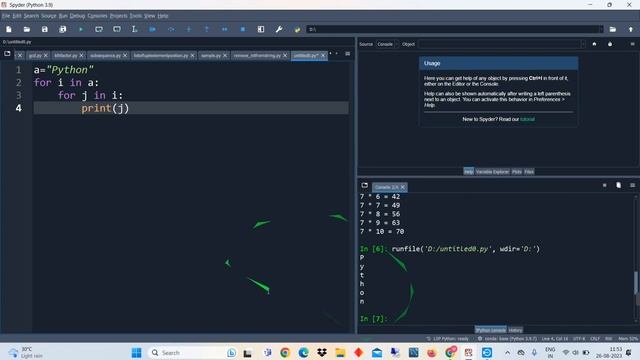The width and height of the screenshot is (640, 360).
Task: Close the Console 1/A tab
Action: click(402, 187)
